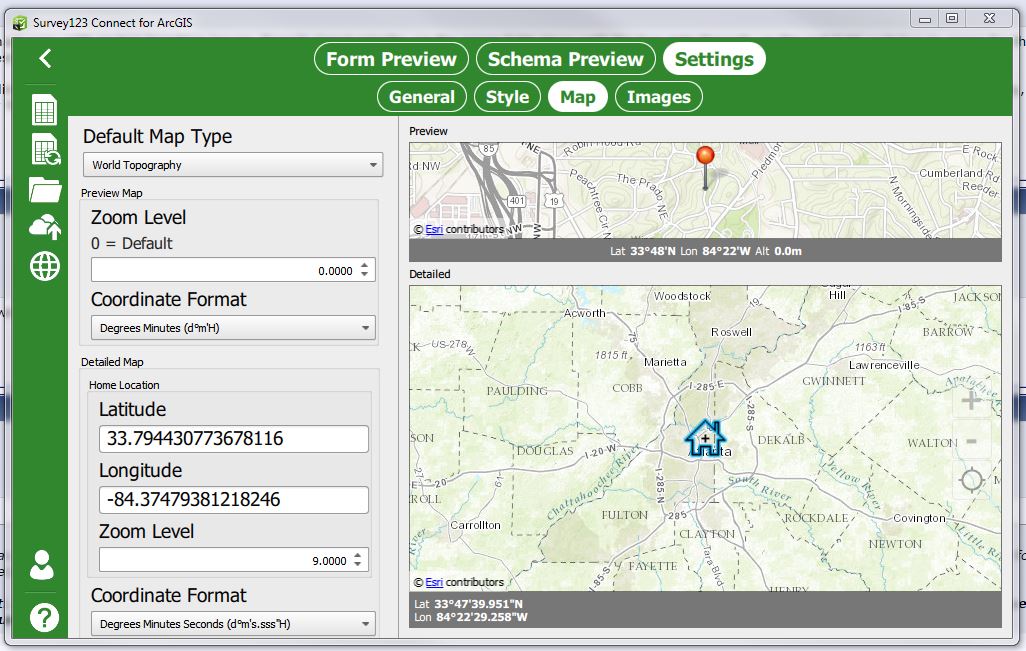Click Covington label on detailed map
The width and height of the screenshot is (1026, 651).
click(919, 518)
